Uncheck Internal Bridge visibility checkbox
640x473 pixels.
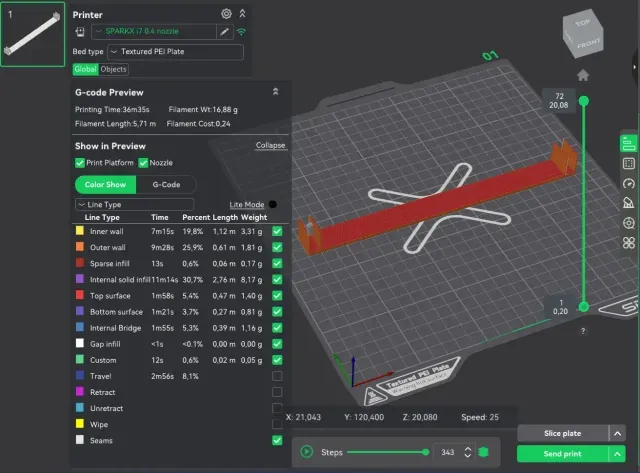coord(277,328)
